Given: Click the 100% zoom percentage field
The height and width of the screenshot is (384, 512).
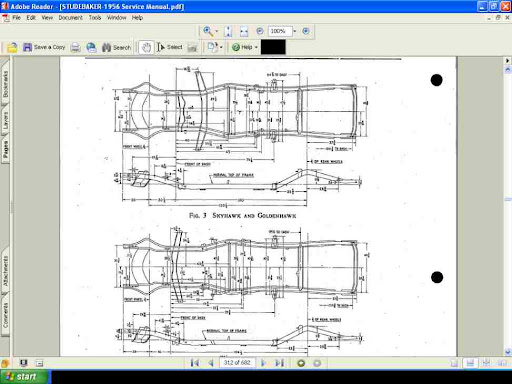Looking at the screenshot, I should tap(280, 31).
